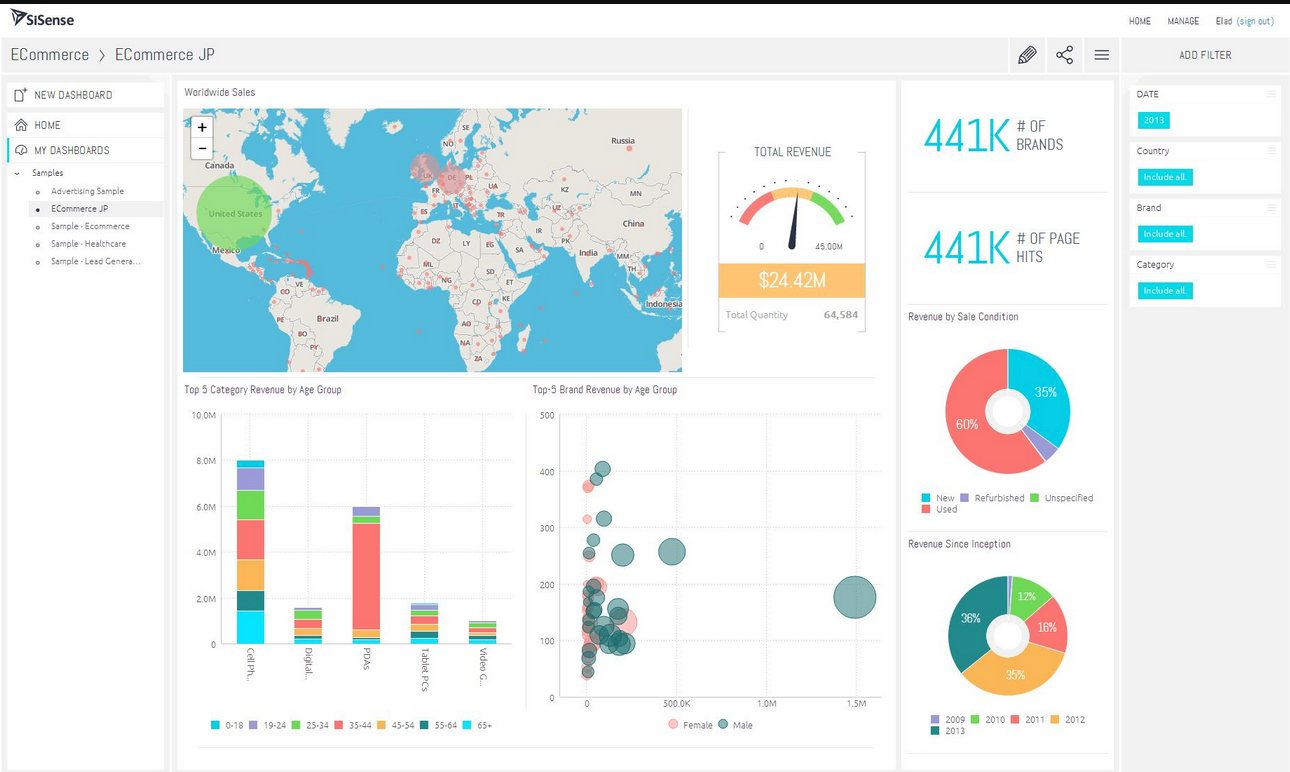The image size is (1290, 772).
Task: Zoom in on the world map
Action: [202, 128]
